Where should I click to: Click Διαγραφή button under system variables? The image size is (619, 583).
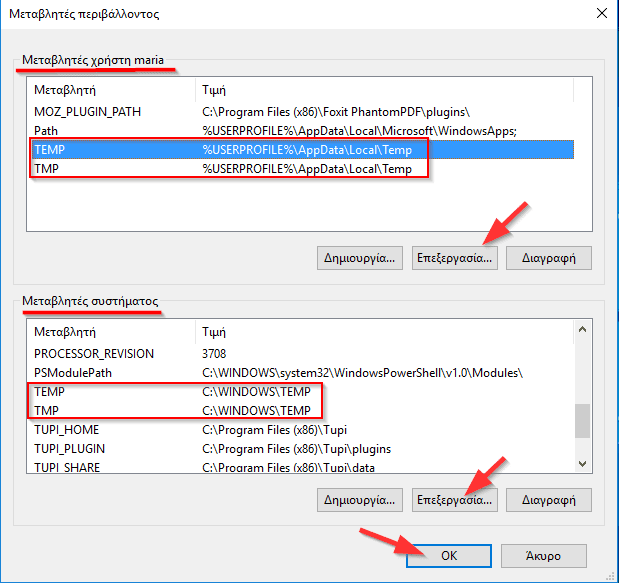549,500
